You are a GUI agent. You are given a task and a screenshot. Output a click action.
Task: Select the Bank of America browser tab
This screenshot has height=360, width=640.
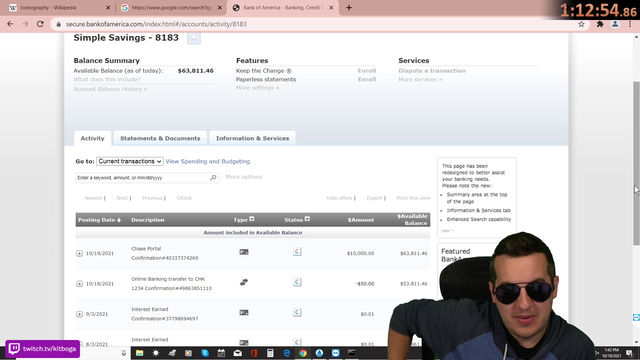(282, 8)
